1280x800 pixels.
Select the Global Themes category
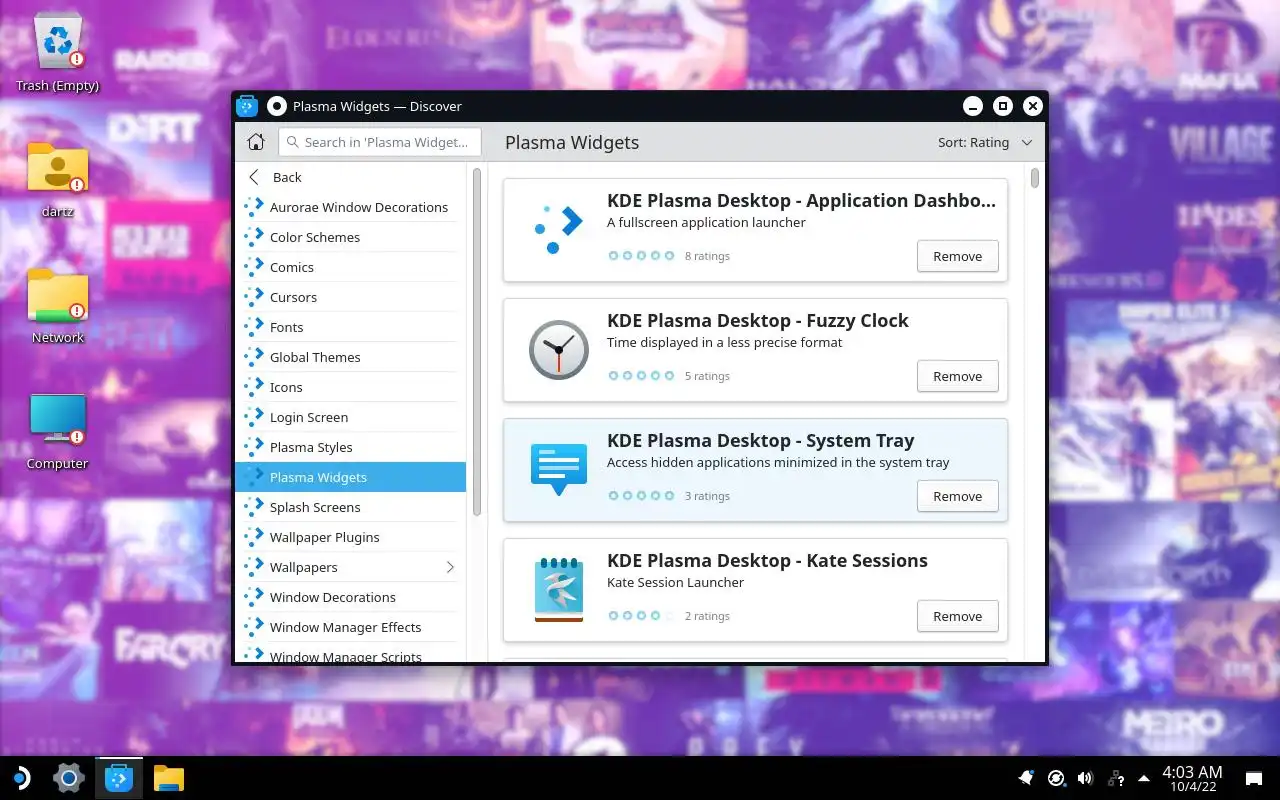350,357
